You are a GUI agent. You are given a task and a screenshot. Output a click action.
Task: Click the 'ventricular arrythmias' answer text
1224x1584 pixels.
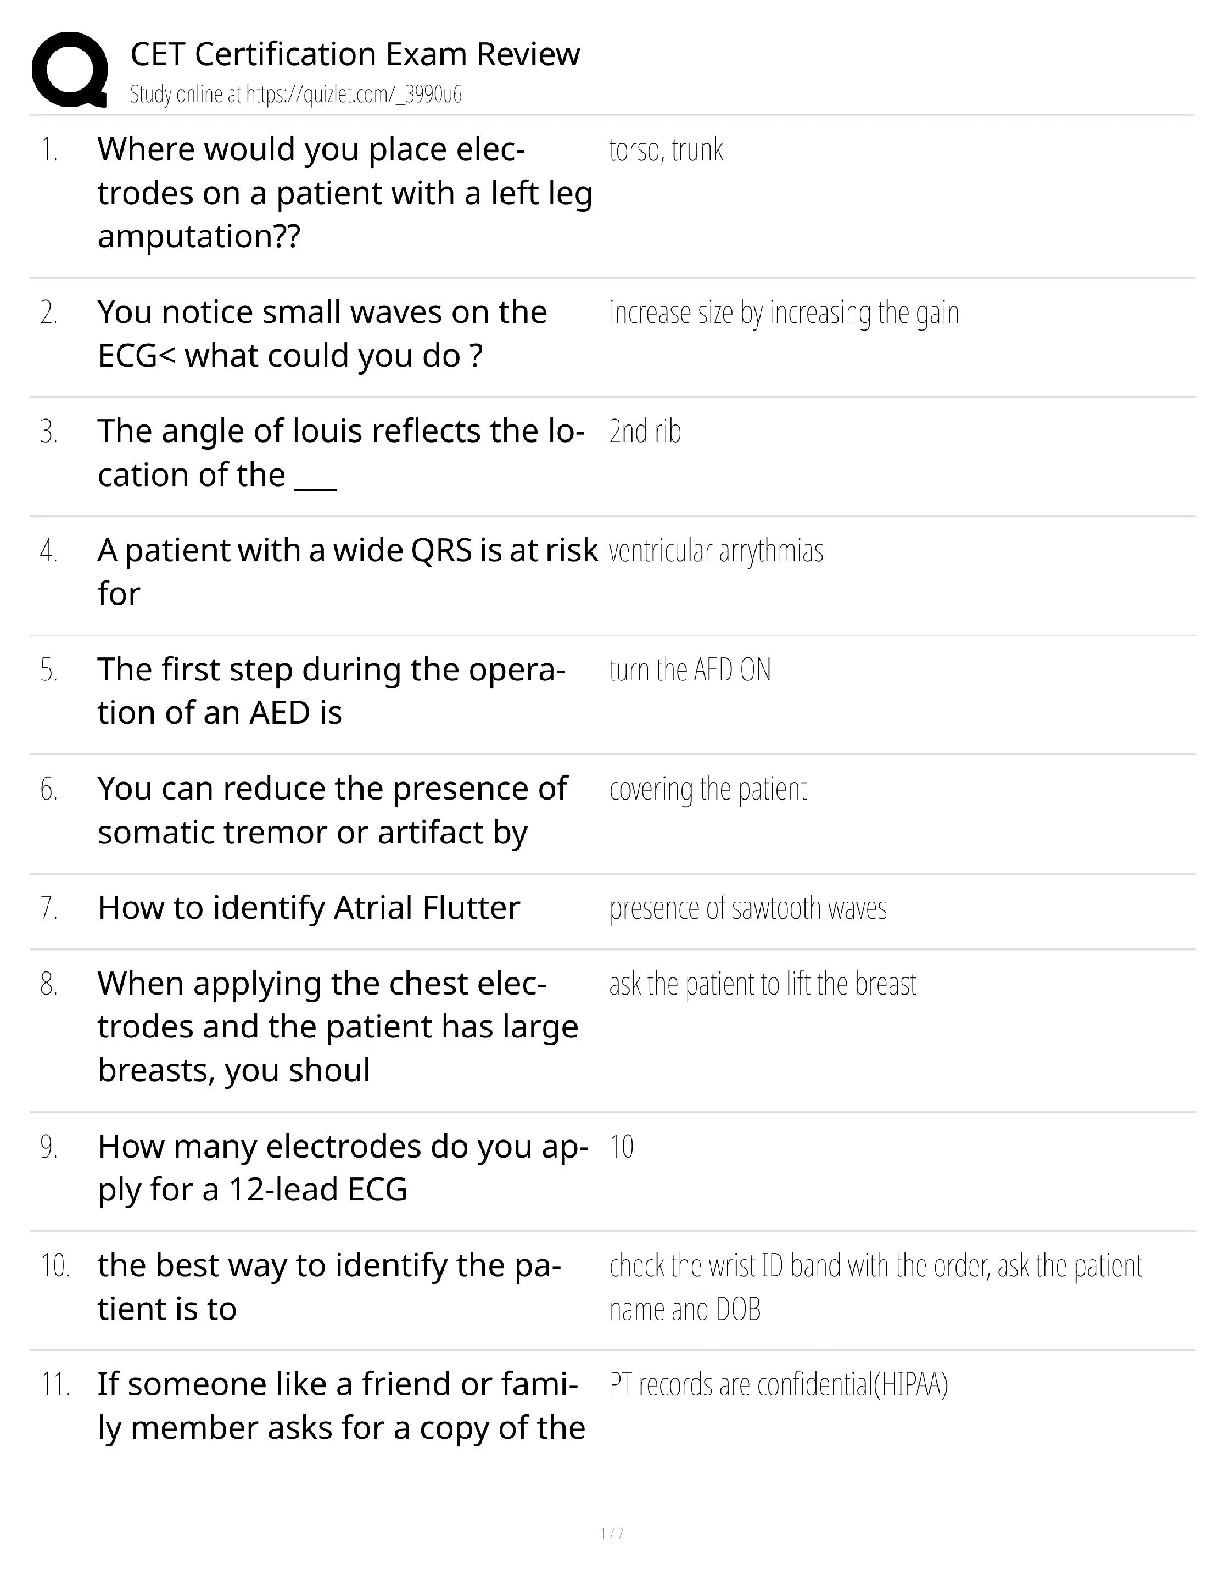pyautogui.click(x=716, y=551)
